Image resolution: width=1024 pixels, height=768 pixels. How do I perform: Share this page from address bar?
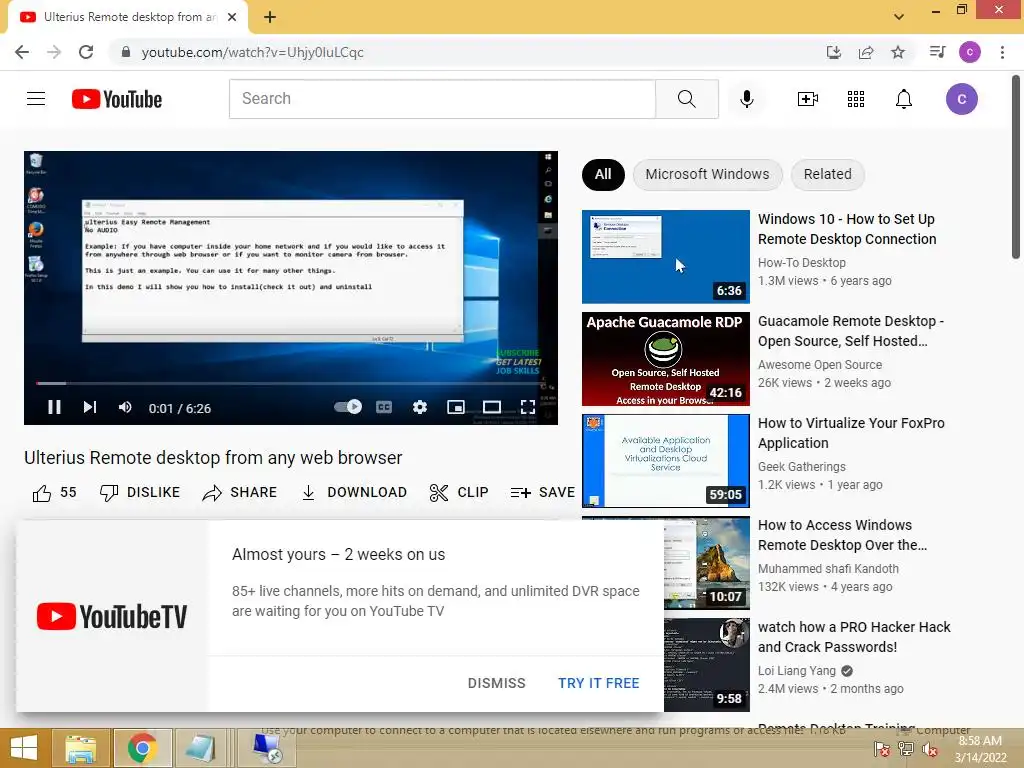[866, 52]
